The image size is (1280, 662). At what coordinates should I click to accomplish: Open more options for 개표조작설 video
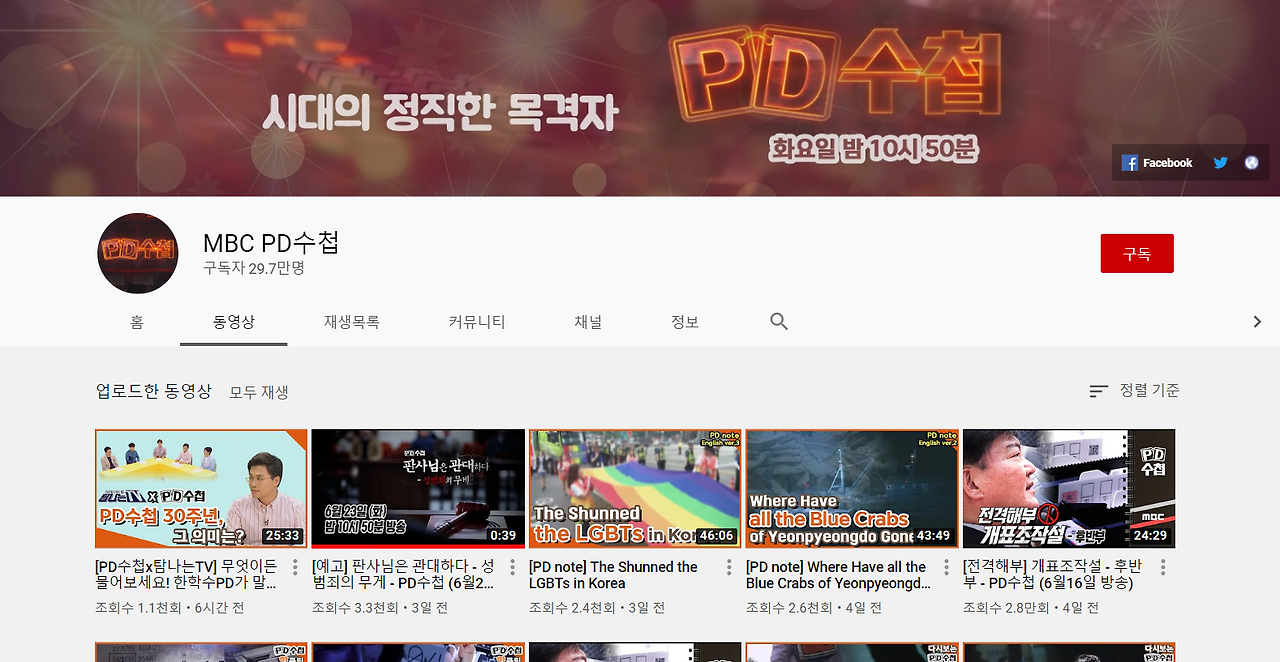(1163, 568)
